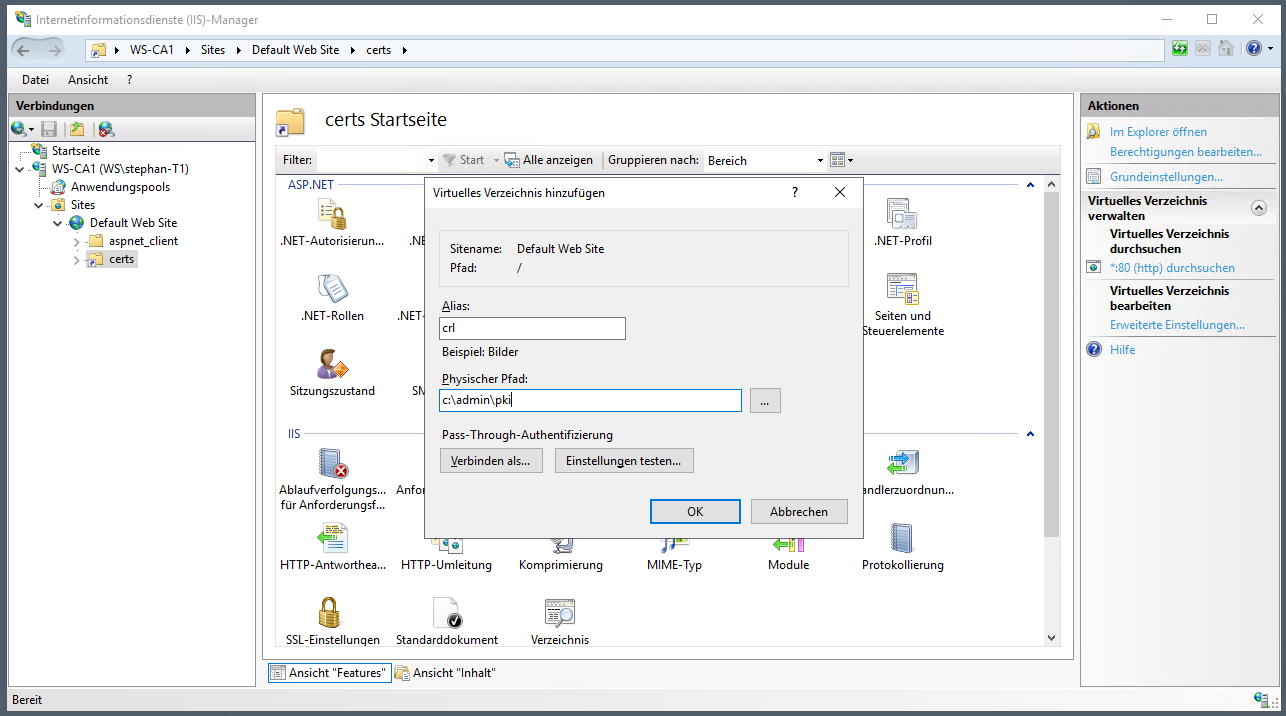Open the Filter dropdown arrow
Viewport: 1286px width, 716px height.
tap(431, 160)
